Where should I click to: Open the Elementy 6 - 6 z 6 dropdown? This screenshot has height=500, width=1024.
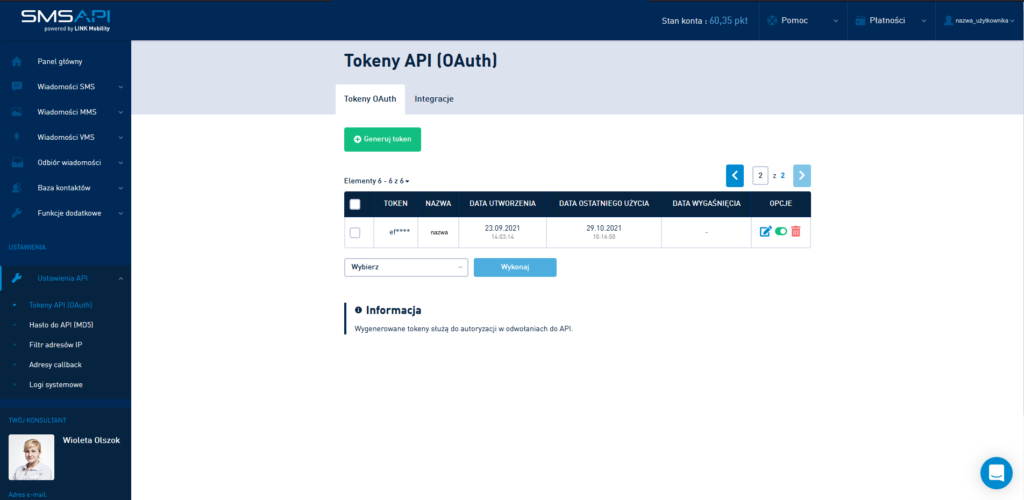click(x=377, y=181)
